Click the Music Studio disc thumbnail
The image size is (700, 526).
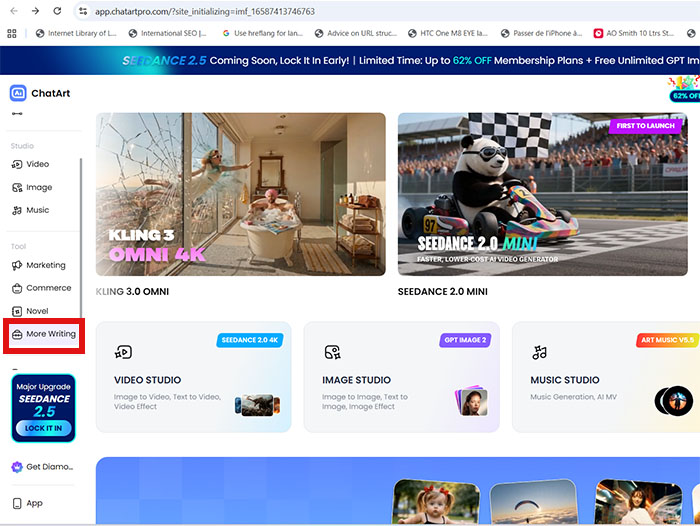point(674,401)
